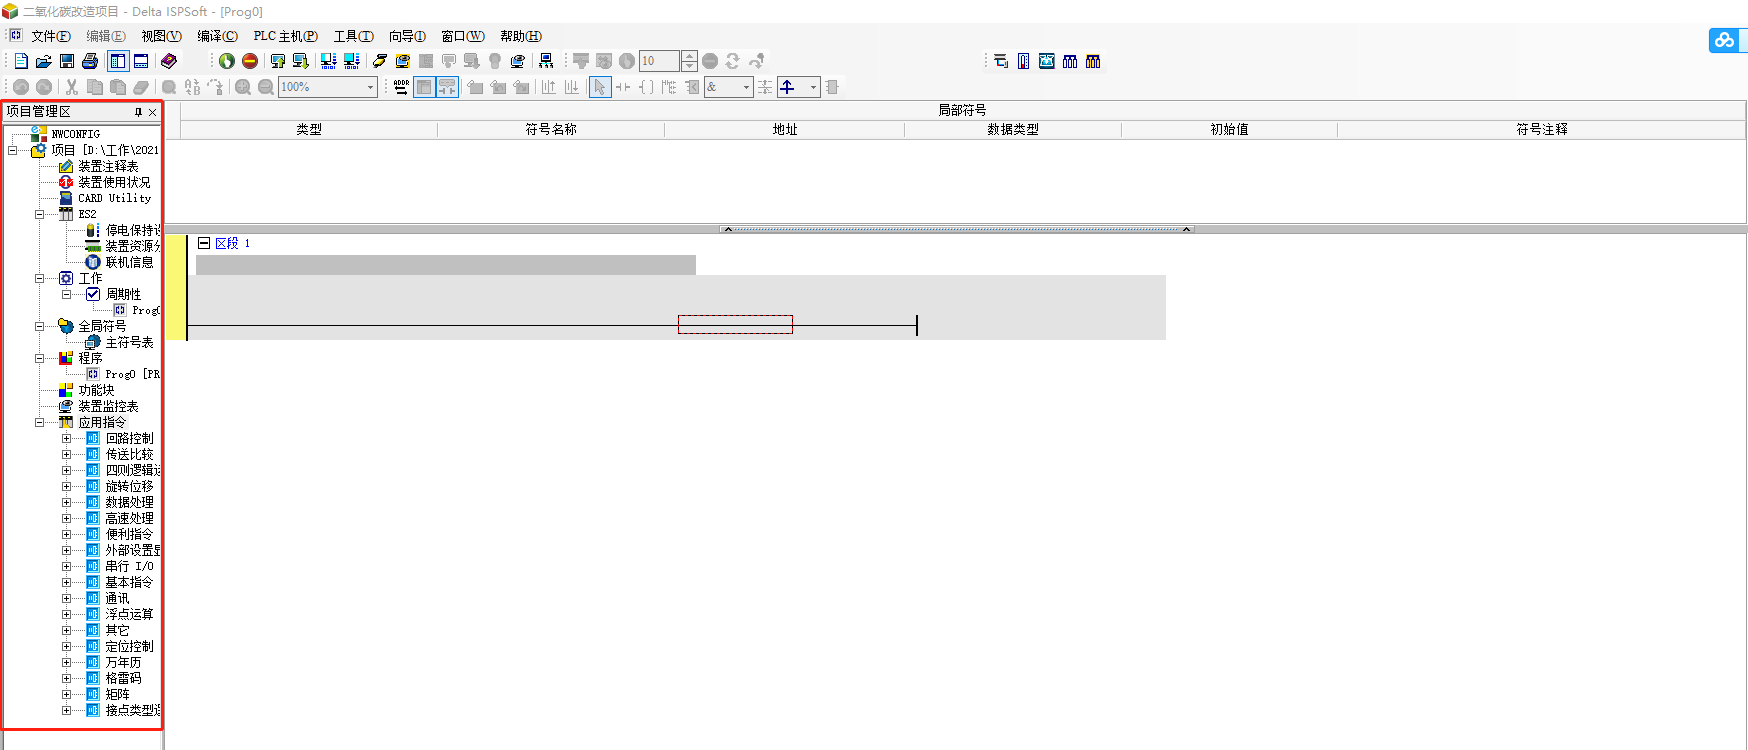
Task: Pin the 项目管理区 panel
Action: click(x=138, y=112)
